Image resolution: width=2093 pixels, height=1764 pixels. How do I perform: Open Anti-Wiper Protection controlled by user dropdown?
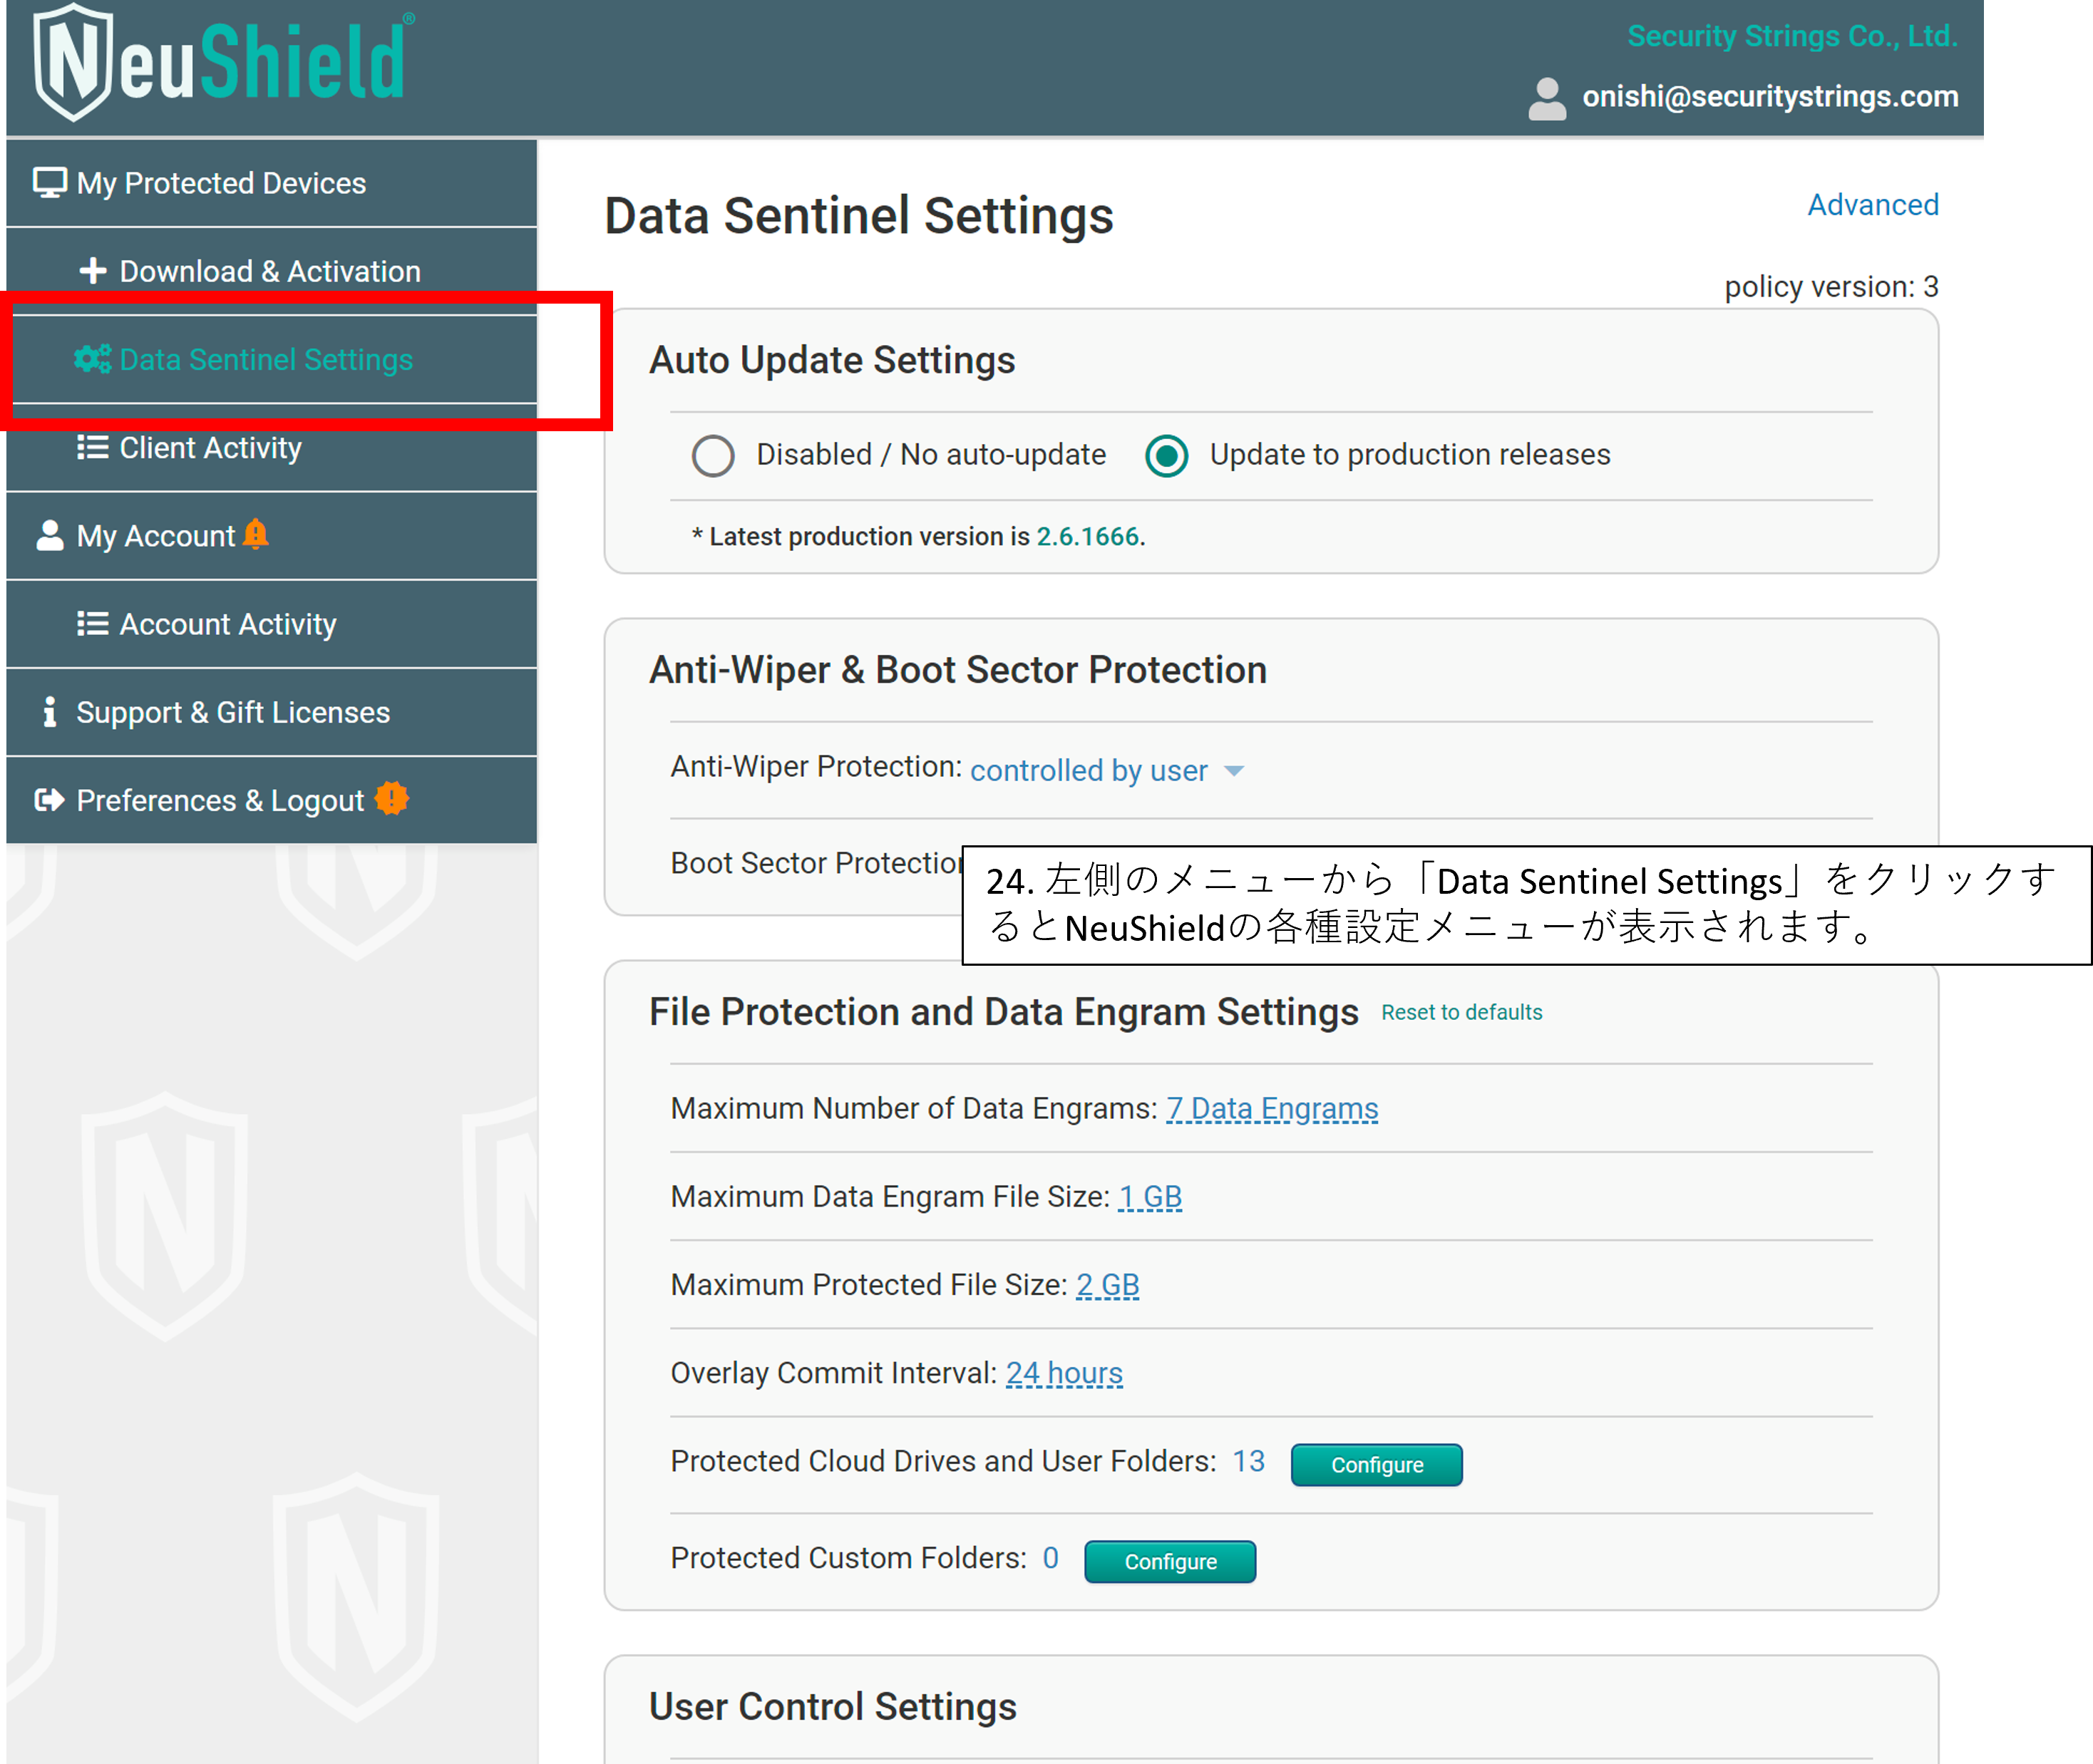[x=1107, y=770]
